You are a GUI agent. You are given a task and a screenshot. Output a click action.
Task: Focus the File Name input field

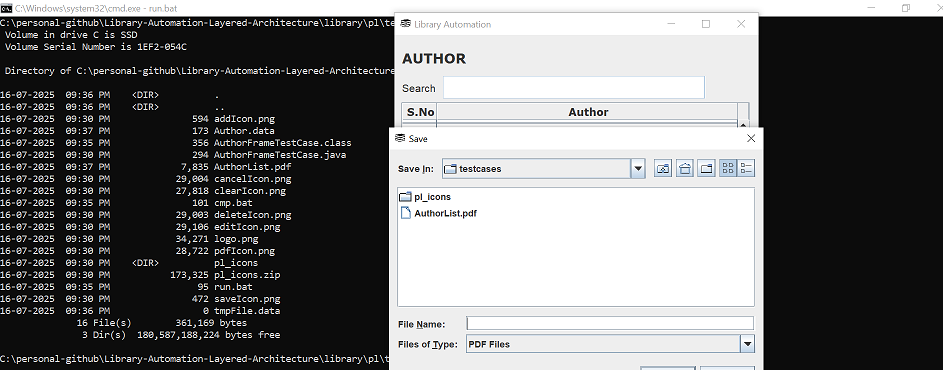[x=610, y=324]
